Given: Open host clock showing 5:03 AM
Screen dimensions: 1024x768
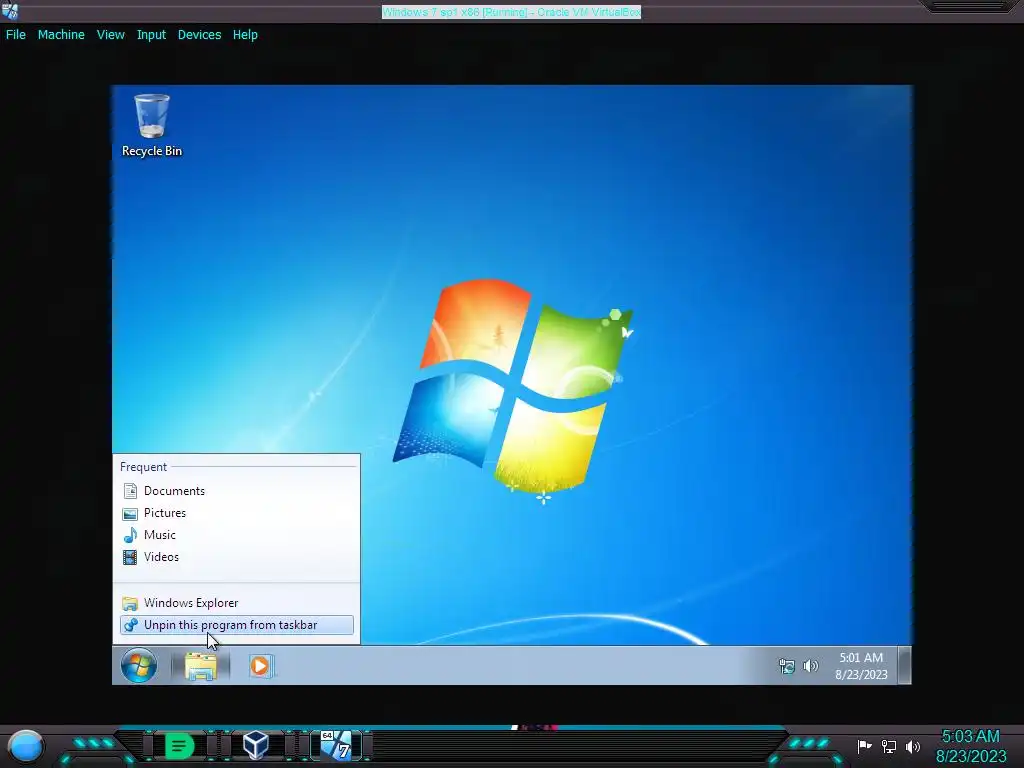Looking at the screenshot, I should [x=970, y=746].
